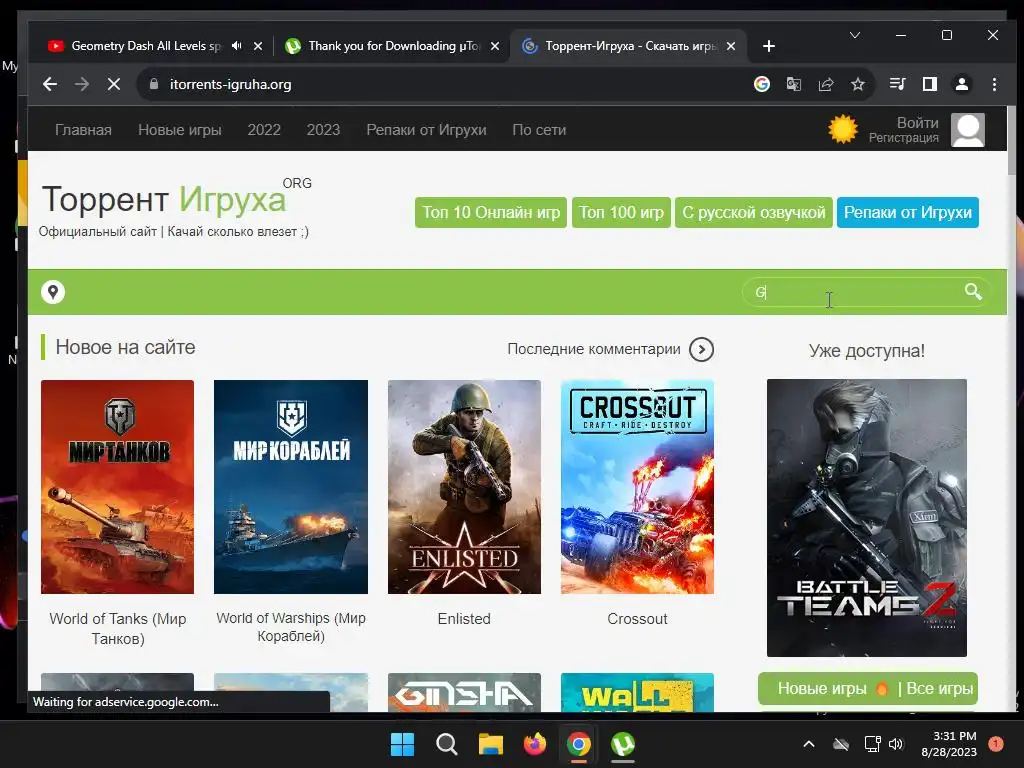
Task: Click the С русской озвучкой button
Action: 754,212
